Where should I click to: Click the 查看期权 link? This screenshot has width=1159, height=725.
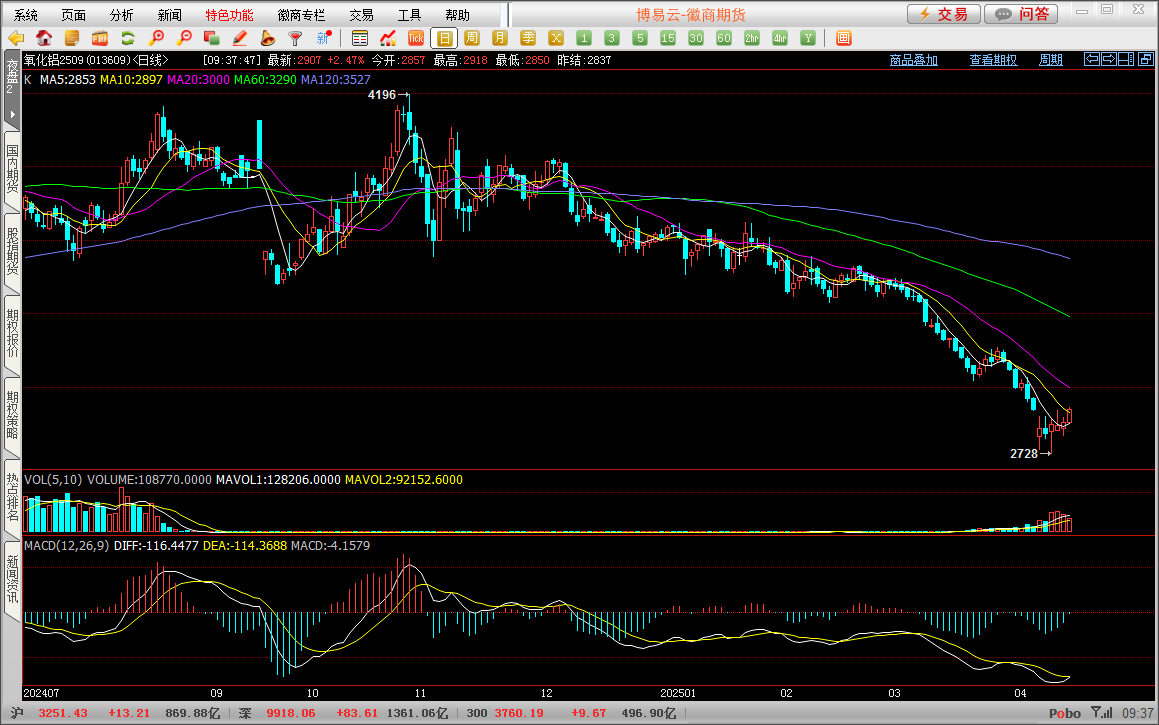point(993,60)
